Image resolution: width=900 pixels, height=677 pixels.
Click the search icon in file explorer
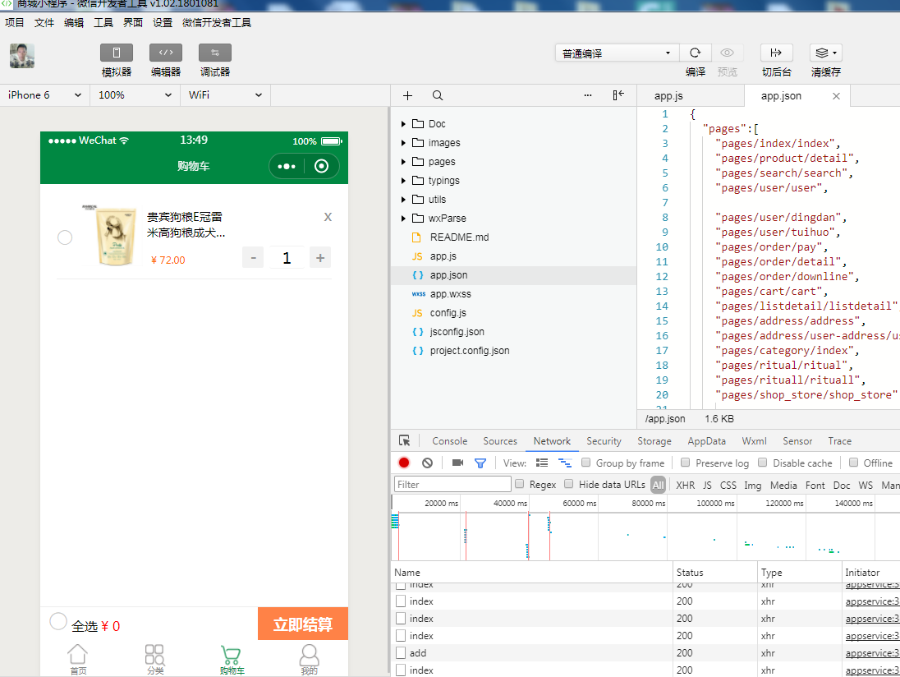[438, 96]
